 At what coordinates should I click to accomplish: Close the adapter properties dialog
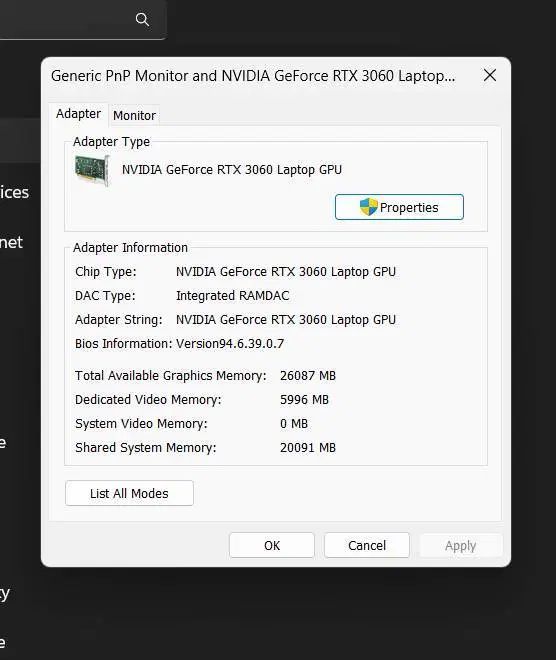click(489, 76)
